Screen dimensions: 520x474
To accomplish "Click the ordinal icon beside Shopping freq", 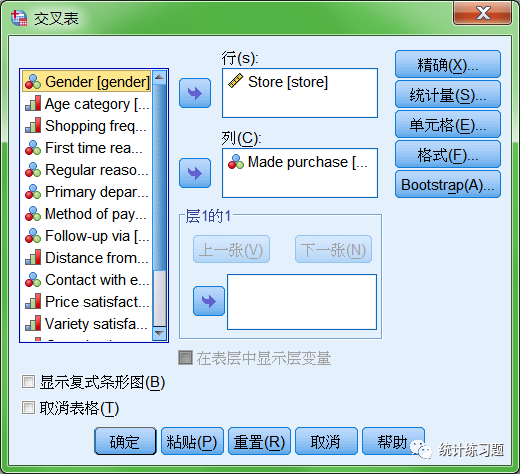I will tap(33, 126).
